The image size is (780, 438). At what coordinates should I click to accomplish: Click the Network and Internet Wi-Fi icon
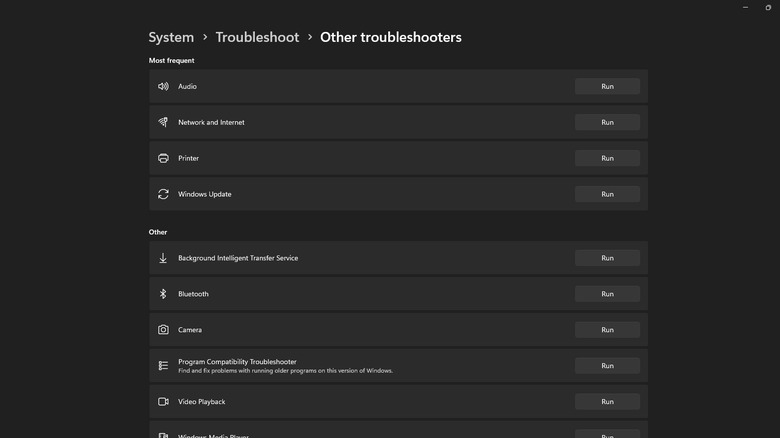click(163, 122)
